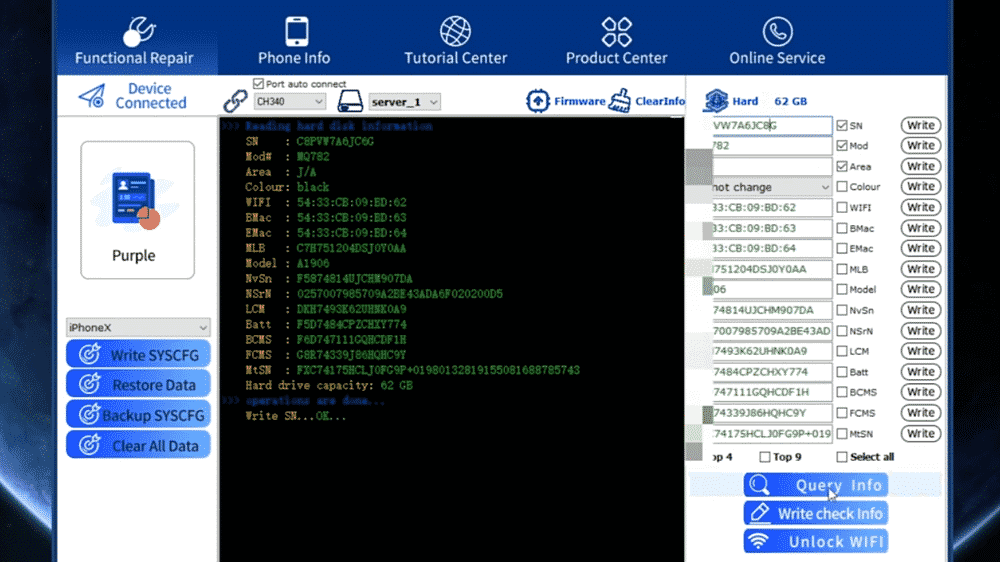This screenshot has height=562, width=1000.
Task: Open the Product Center tab
Action: pyautogui.click(x=616, y=41)
